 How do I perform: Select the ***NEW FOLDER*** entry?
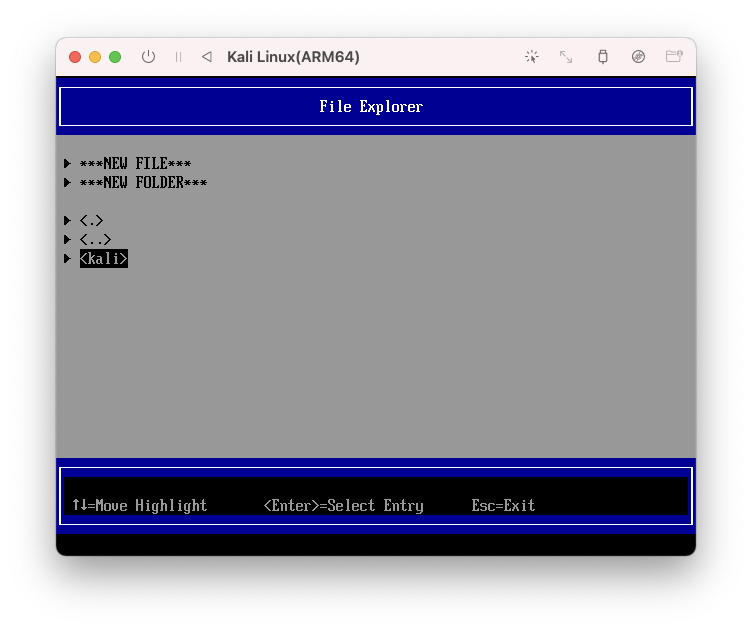(143, 183)
